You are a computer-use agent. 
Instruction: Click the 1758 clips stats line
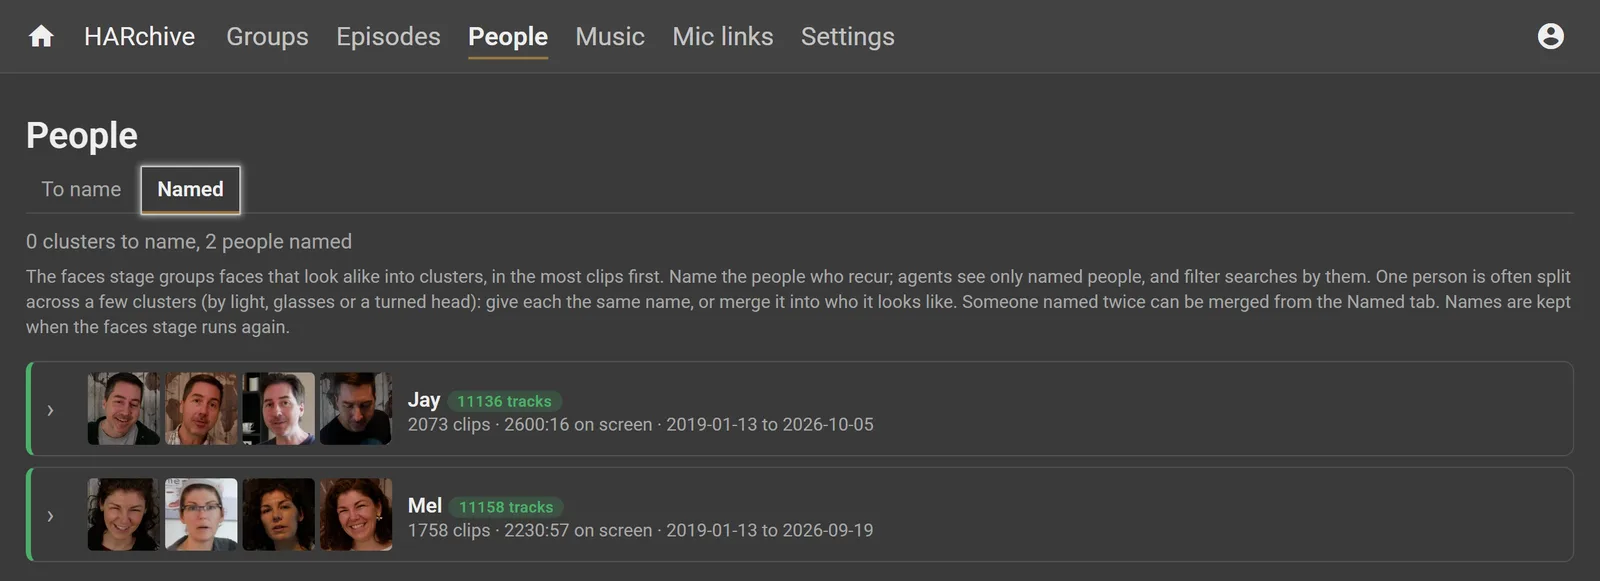point(640,530)
